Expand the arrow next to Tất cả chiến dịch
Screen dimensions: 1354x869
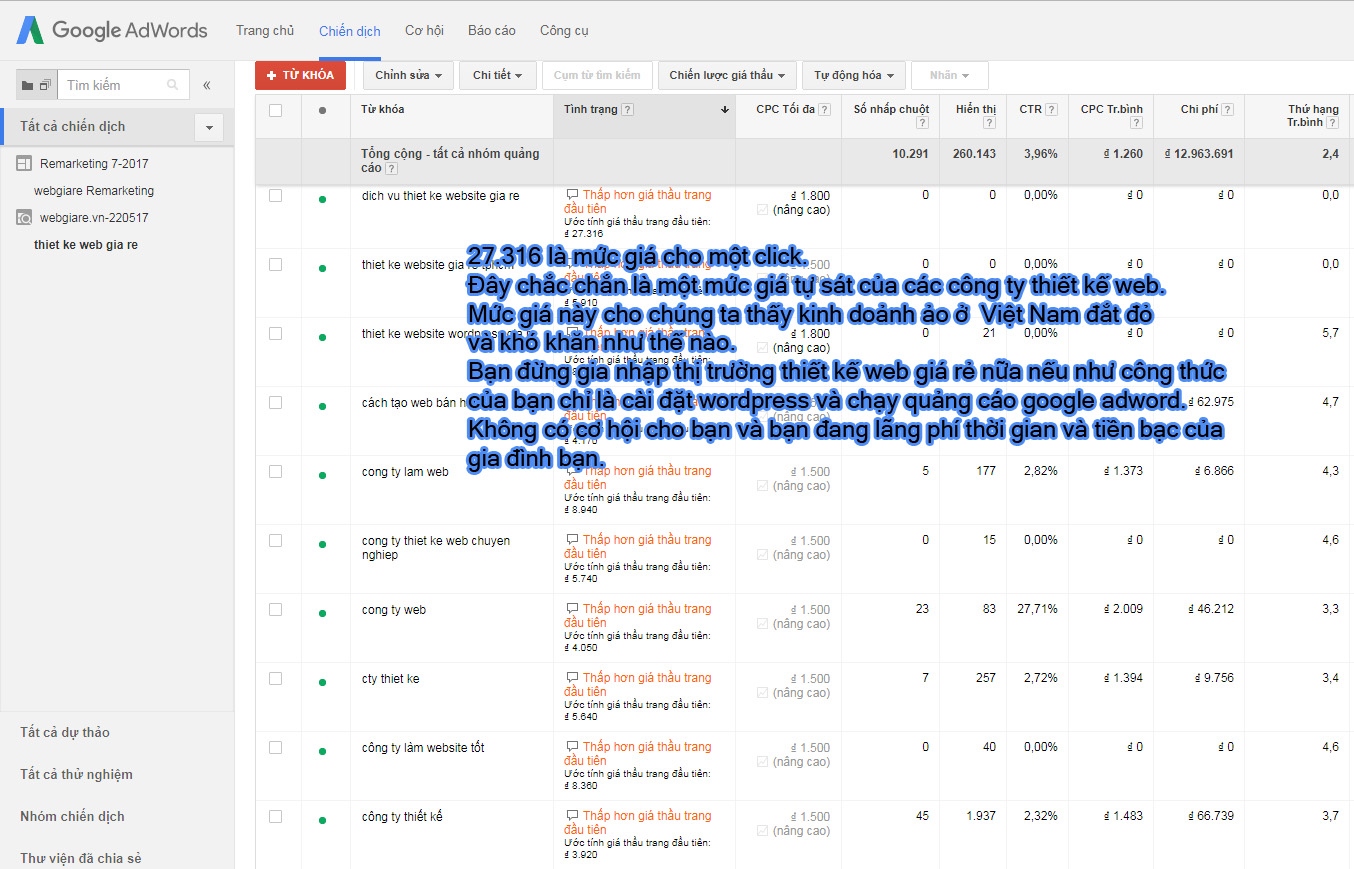pyautogui.click(x=209, y=127)
